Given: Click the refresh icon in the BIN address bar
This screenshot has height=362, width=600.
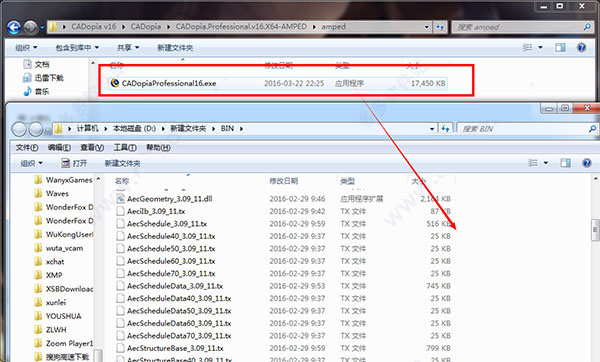Looking at the screenshot, I should [445, 129].
